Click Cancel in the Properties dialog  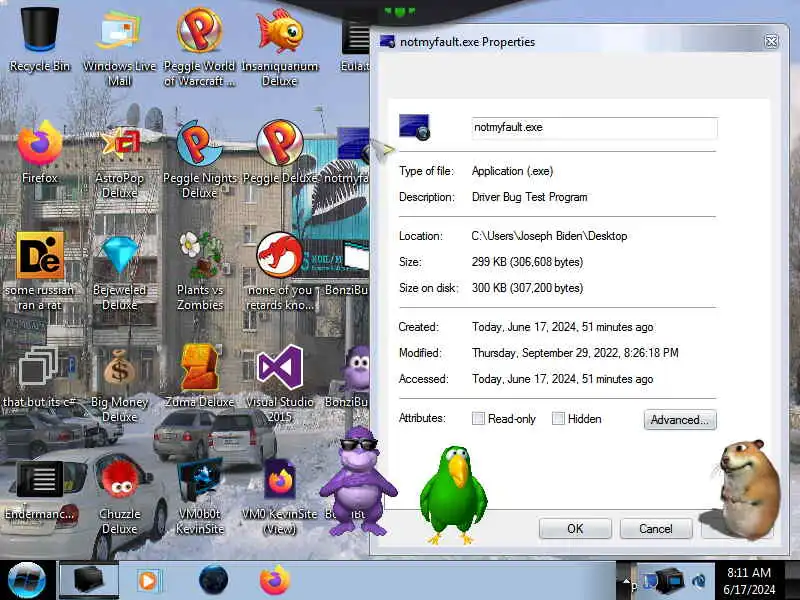pos(656,529)
